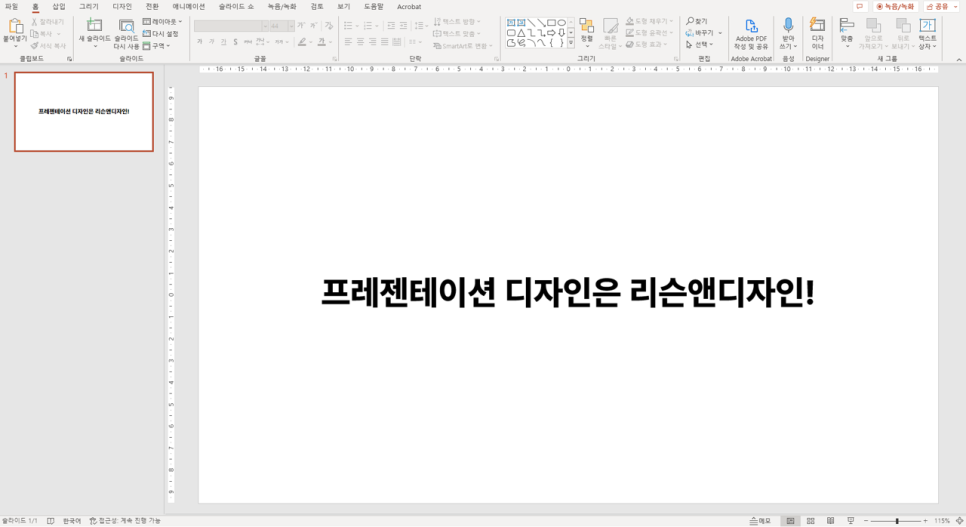The width and height of the screenshot is (966, 527).
Task: Insert a Text Box (텍스트 상자)
Action: click(927, 33)
